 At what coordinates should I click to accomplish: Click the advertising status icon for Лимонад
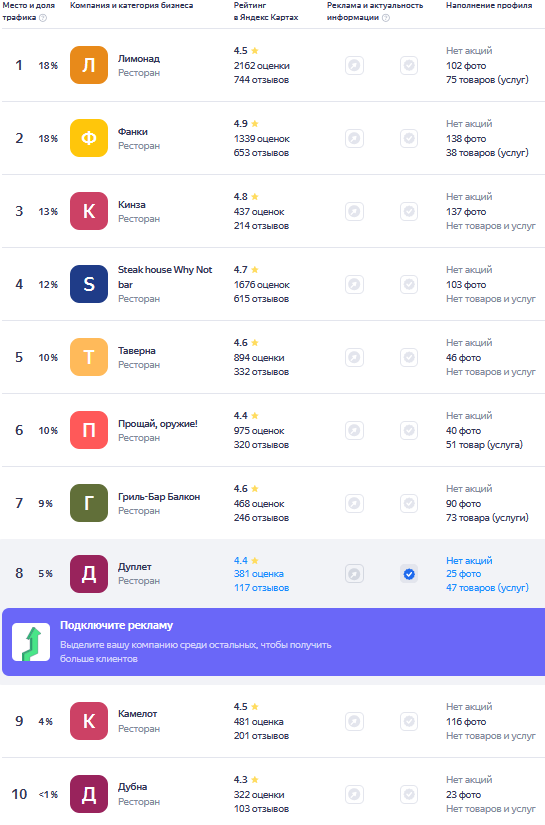pyautogui.click(x=355, y=66)
